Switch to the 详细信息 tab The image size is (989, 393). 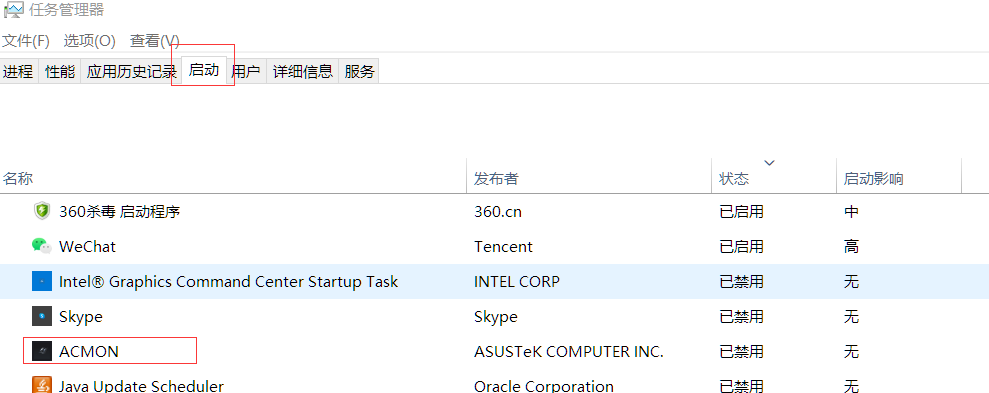(x=303, y=71)
